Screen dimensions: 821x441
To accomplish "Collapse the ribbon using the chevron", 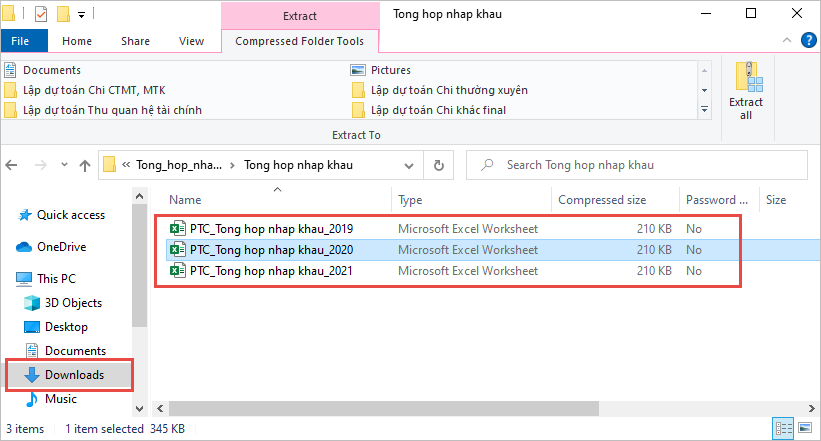I will [785, 41].
